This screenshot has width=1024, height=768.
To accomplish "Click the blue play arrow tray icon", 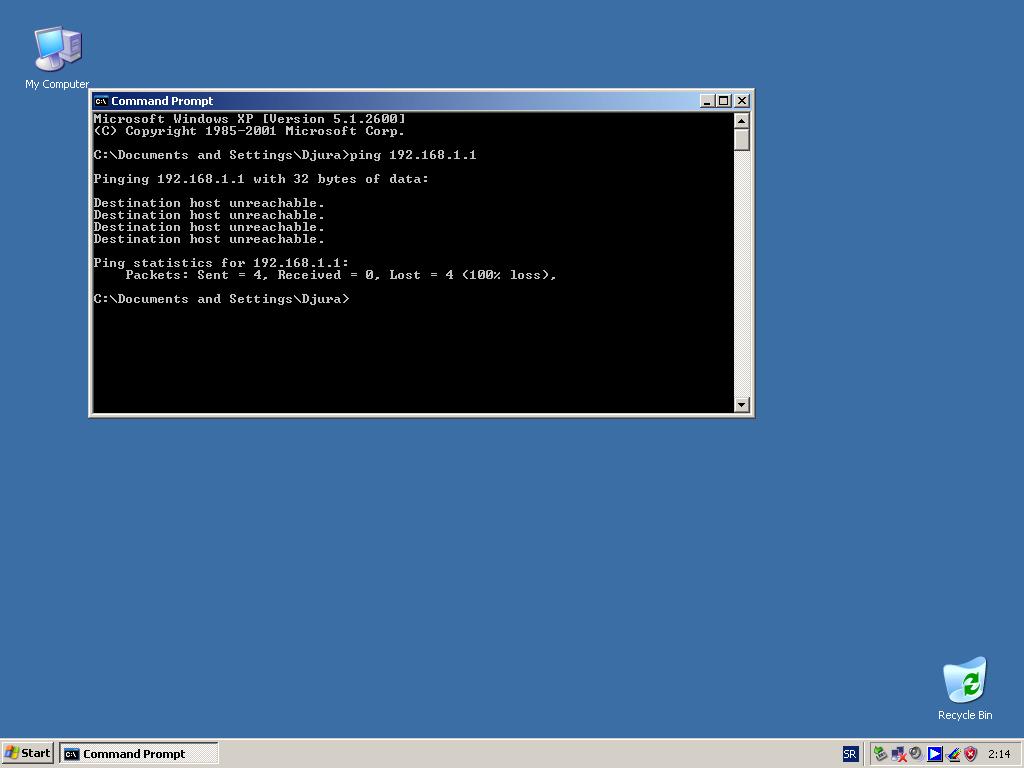I will pyautogui.click(x=935, y=754).
